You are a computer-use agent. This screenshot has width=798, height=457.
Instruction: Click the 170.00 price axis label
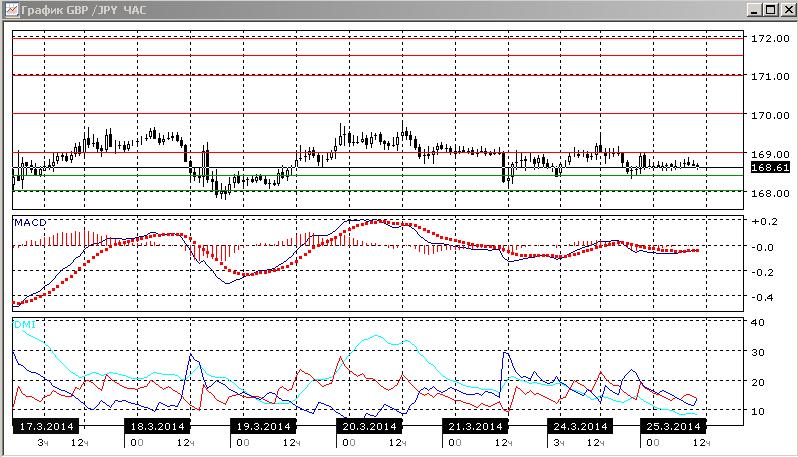(771, 115)
